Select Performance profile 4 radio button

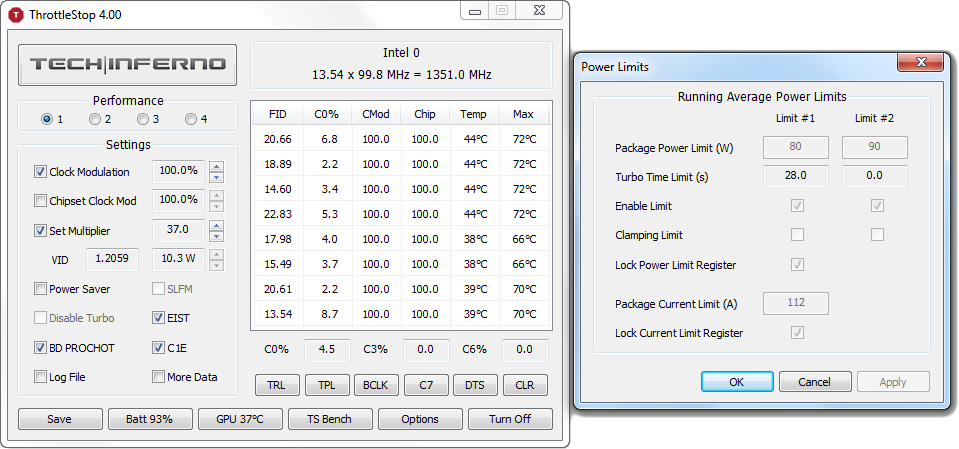191,119
